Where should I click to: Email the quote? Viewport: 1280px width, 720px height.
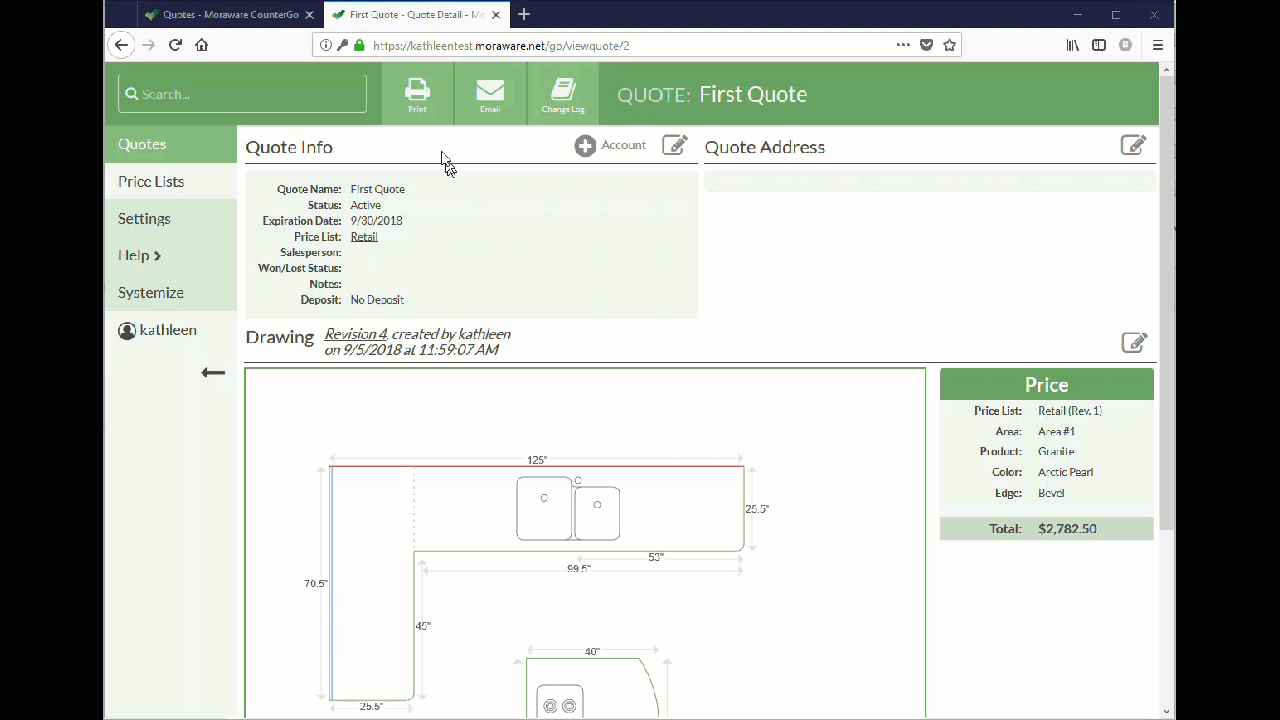[x=490, y=94]
